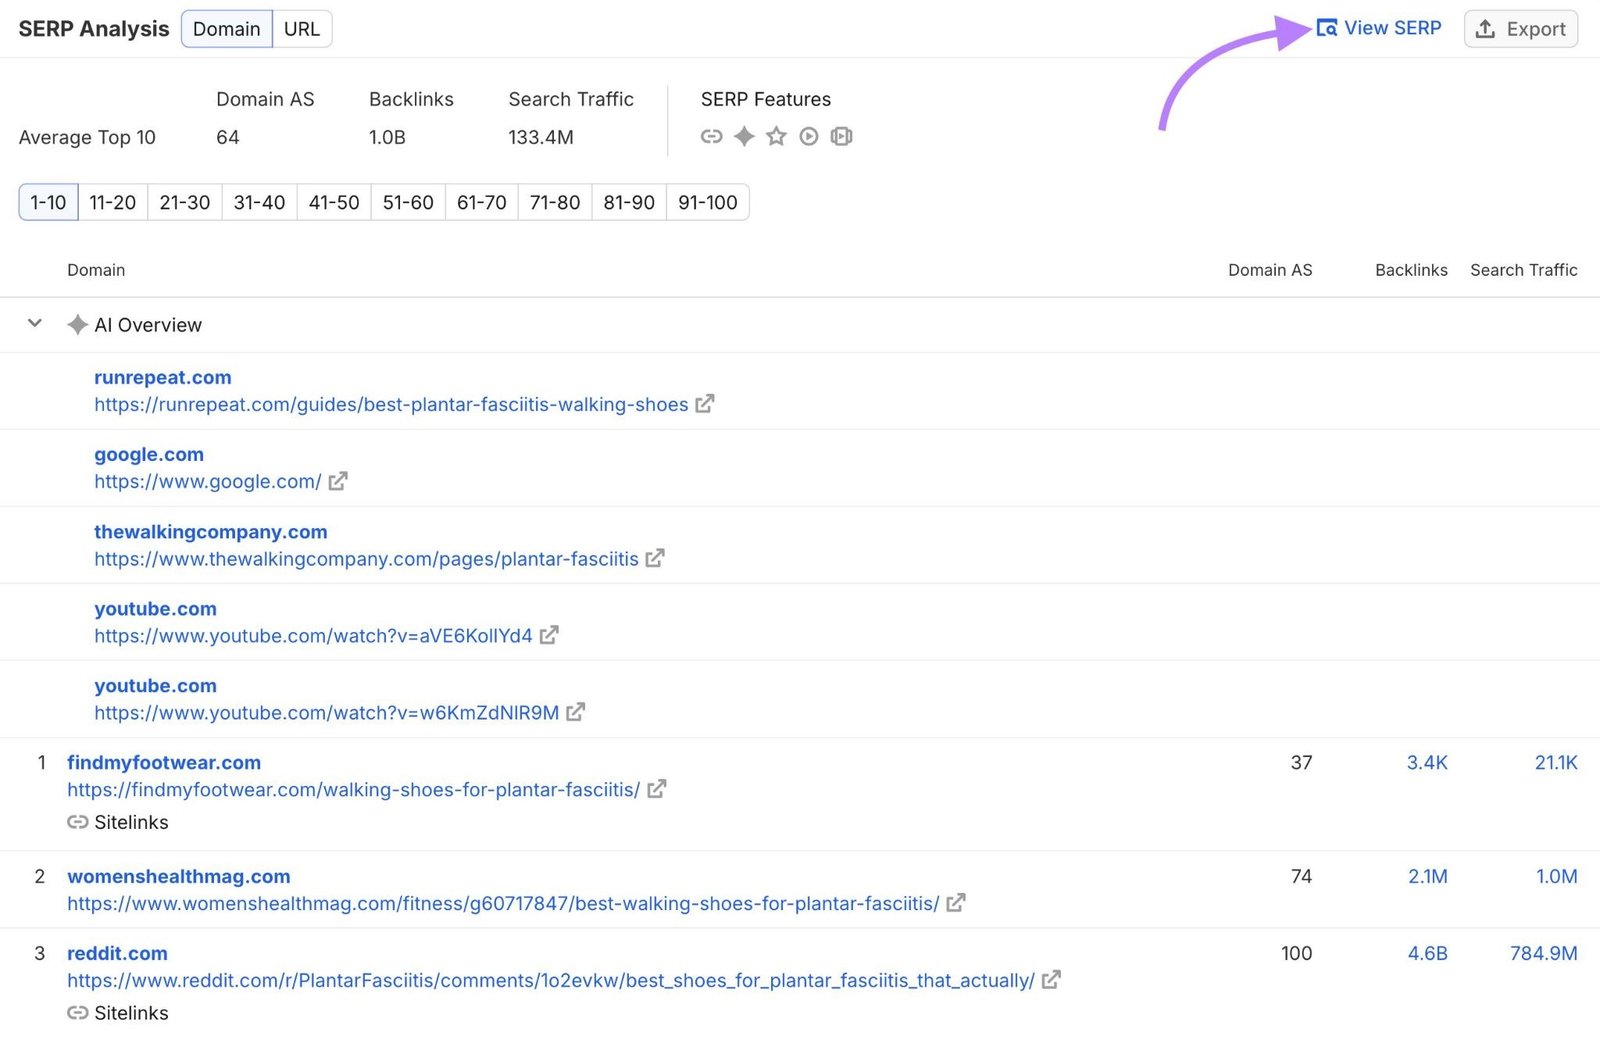Click the video carousel feature icon
Image resolution: width=1600 pixels, height=1039 pixels.
point(842,136)
